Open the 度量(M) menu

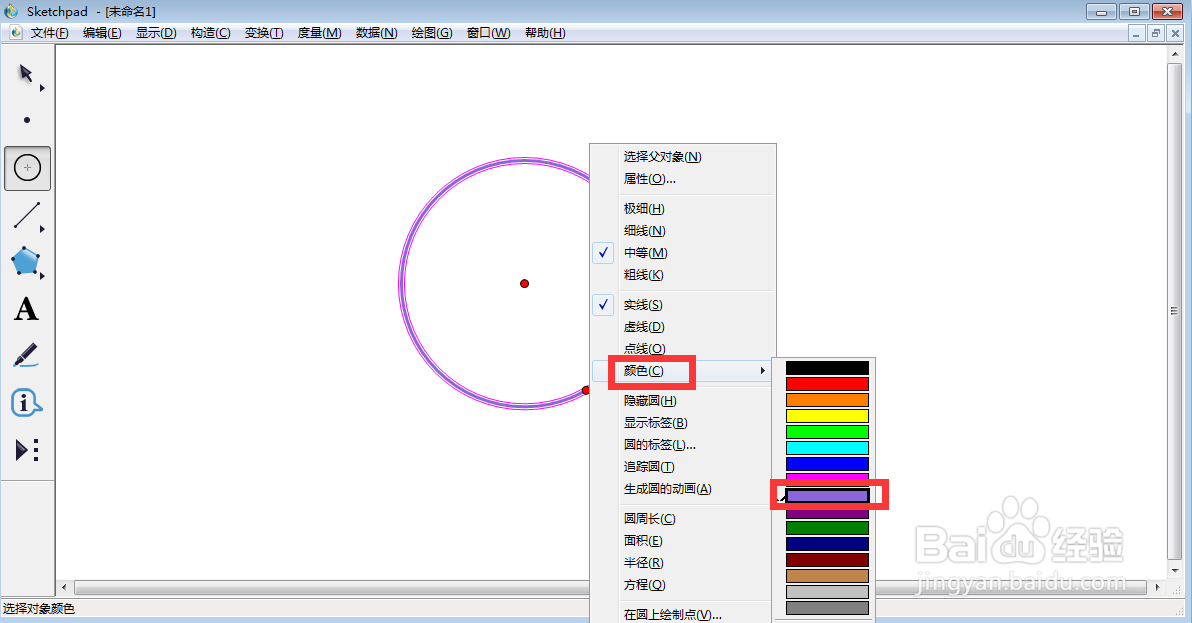[319, 33]
